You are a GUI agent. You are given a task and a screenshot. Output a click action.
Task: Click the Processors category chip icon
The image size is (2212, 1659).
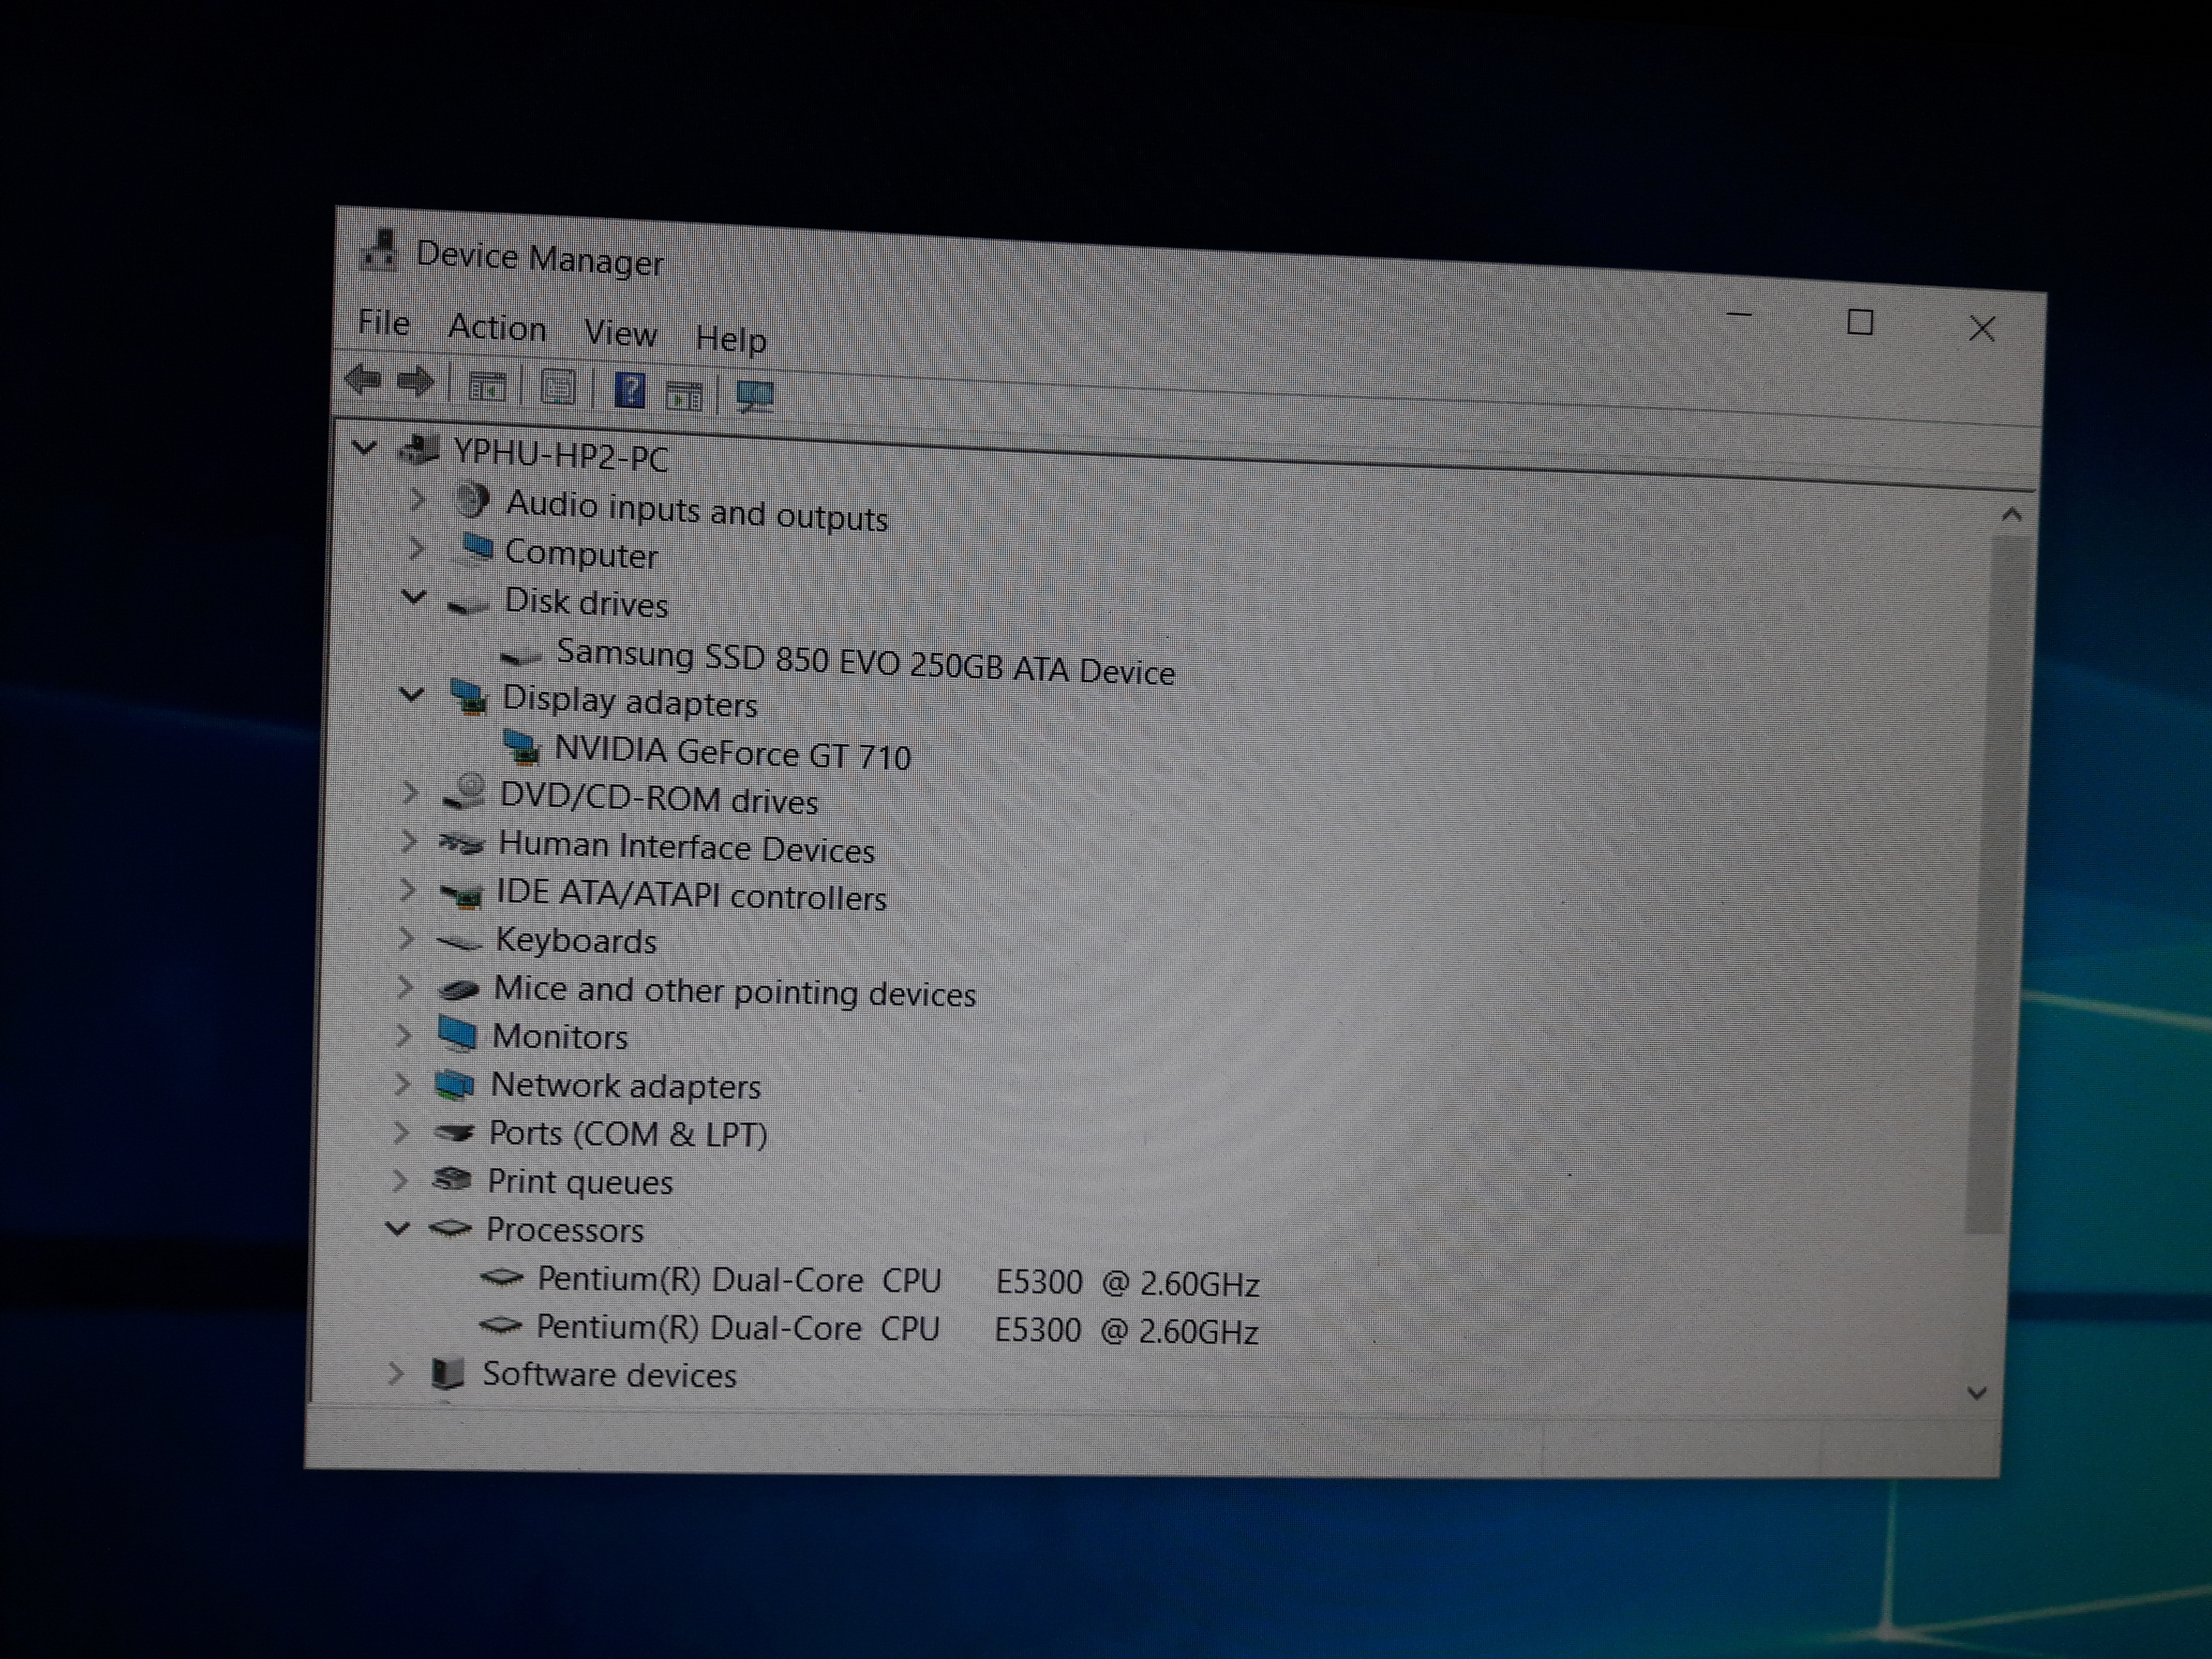[x=450, y=1228]
